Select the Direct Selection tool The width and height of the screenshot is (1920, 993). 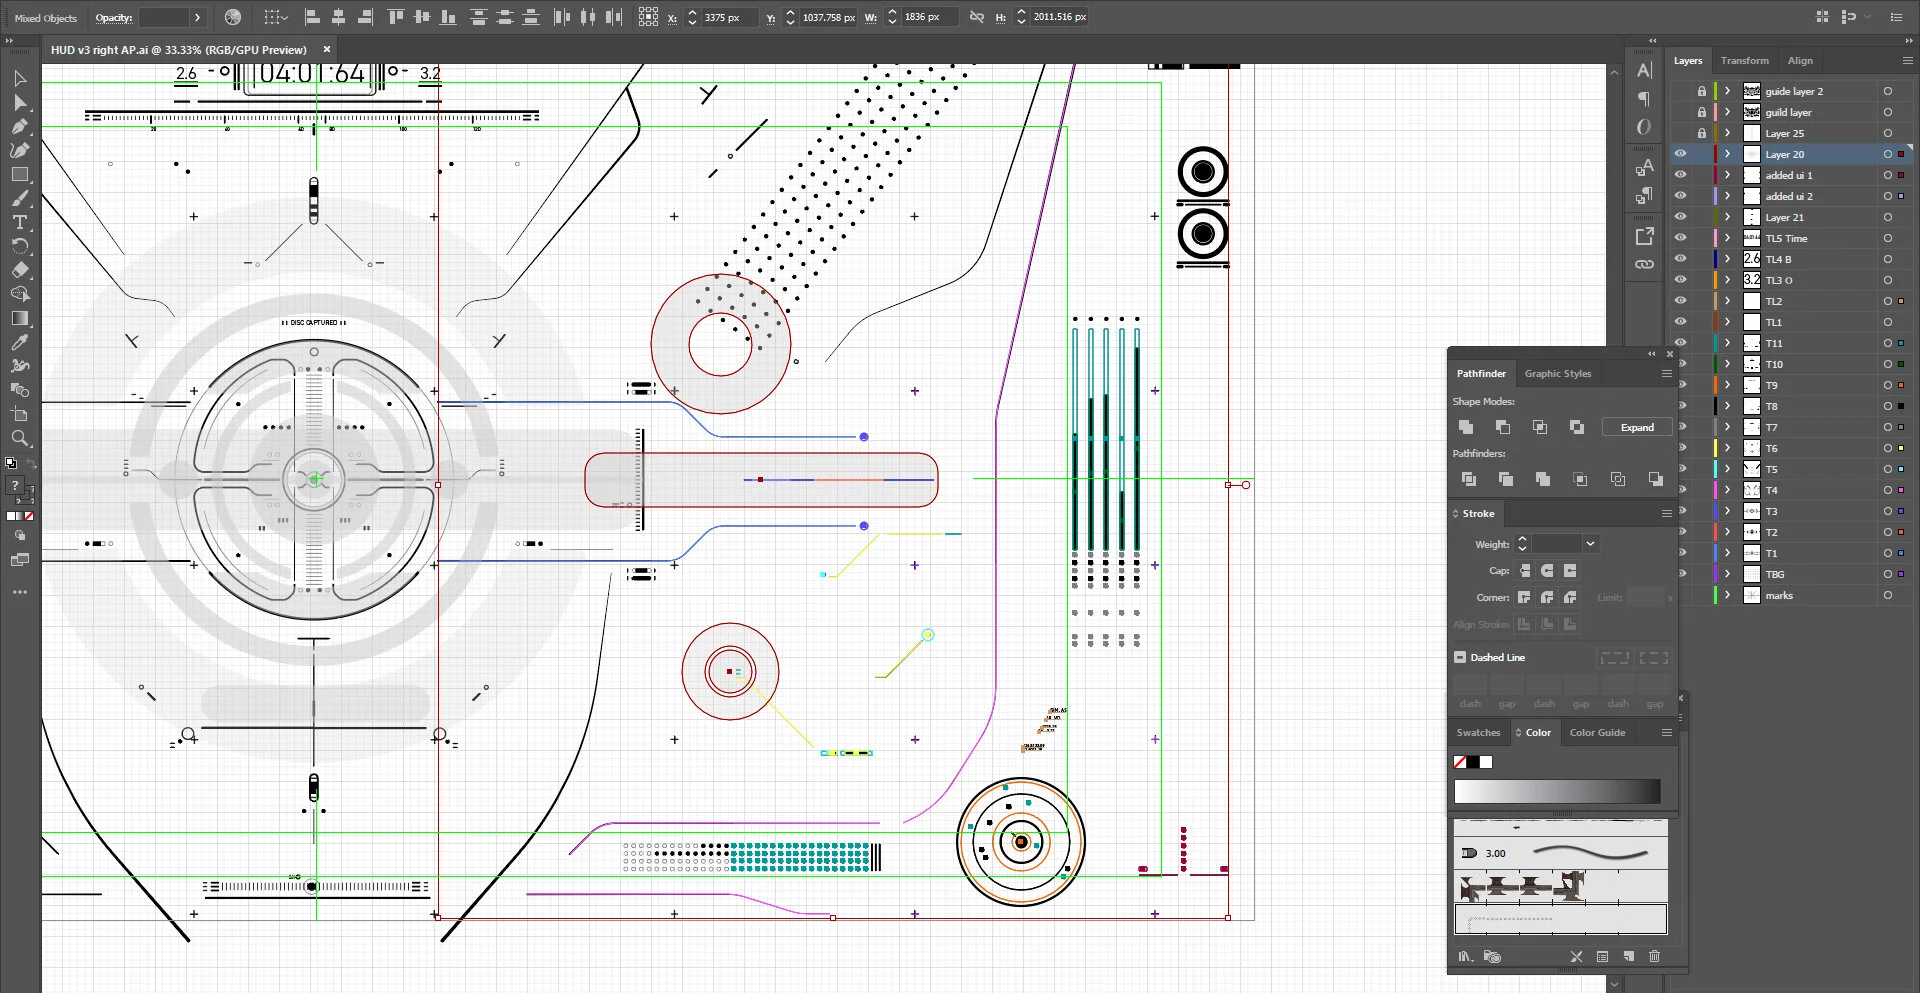20,103
